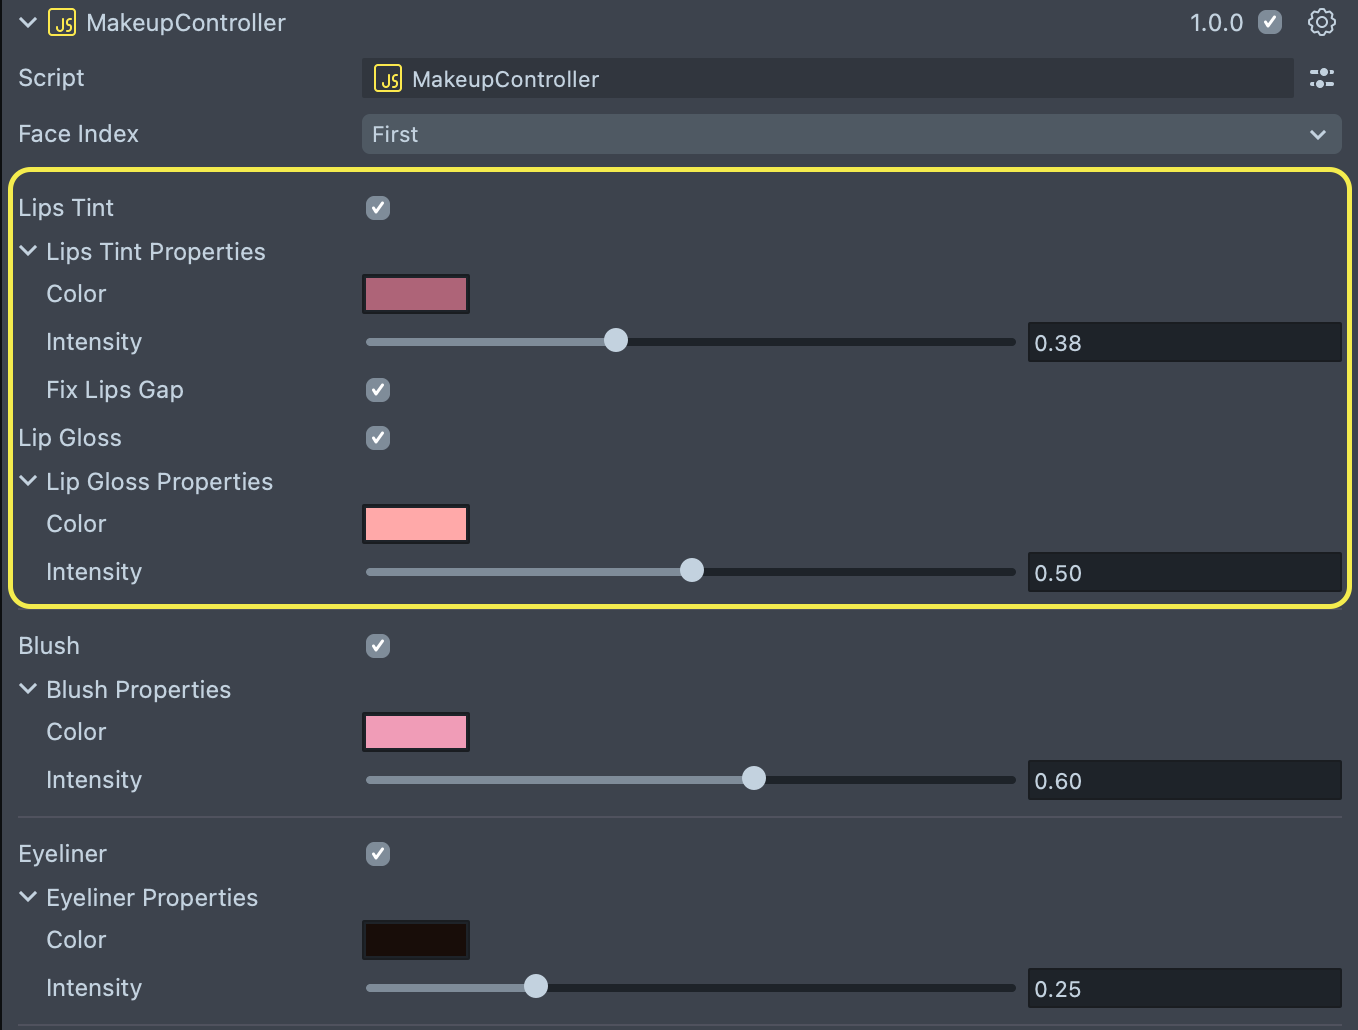This screenshot has height=1030, width=1358.
Task: Open the Lip Gloss color swatch
Action: pyautogui.click(x=416, y=524)
